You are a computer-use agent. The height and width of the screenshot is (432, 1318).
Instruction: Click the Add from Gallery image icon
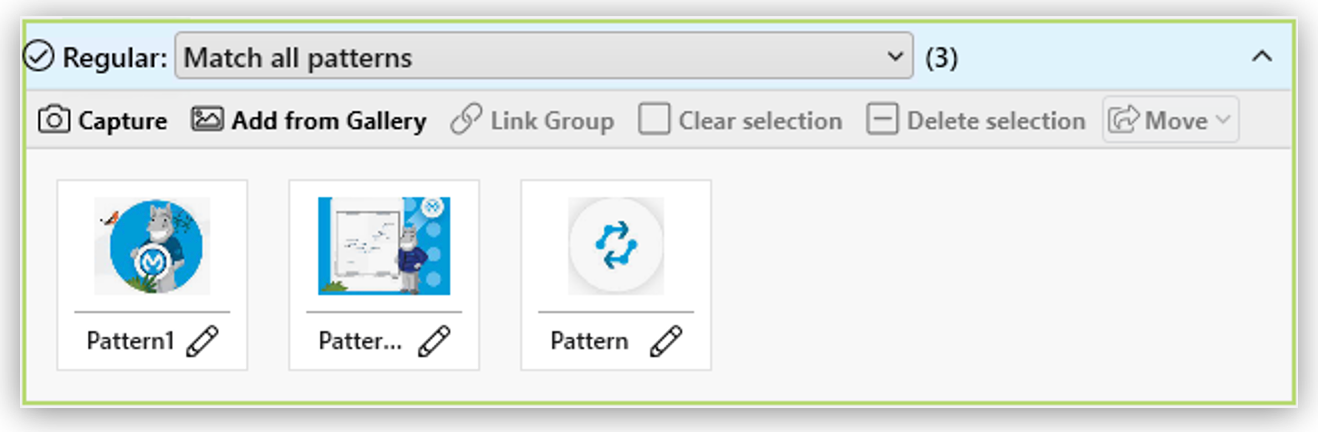pyautogui.click(x=207, y=120)
